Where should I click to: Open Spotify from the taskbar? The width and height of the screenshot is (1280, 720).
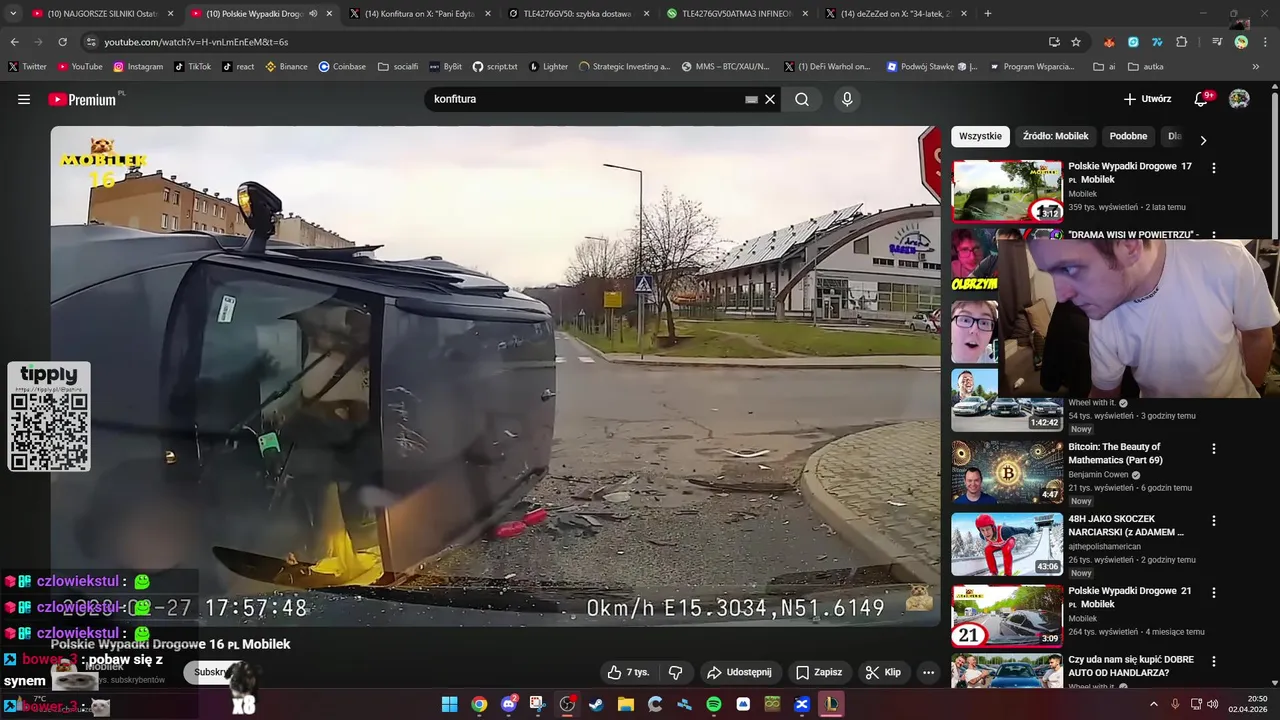click(714, 704)
